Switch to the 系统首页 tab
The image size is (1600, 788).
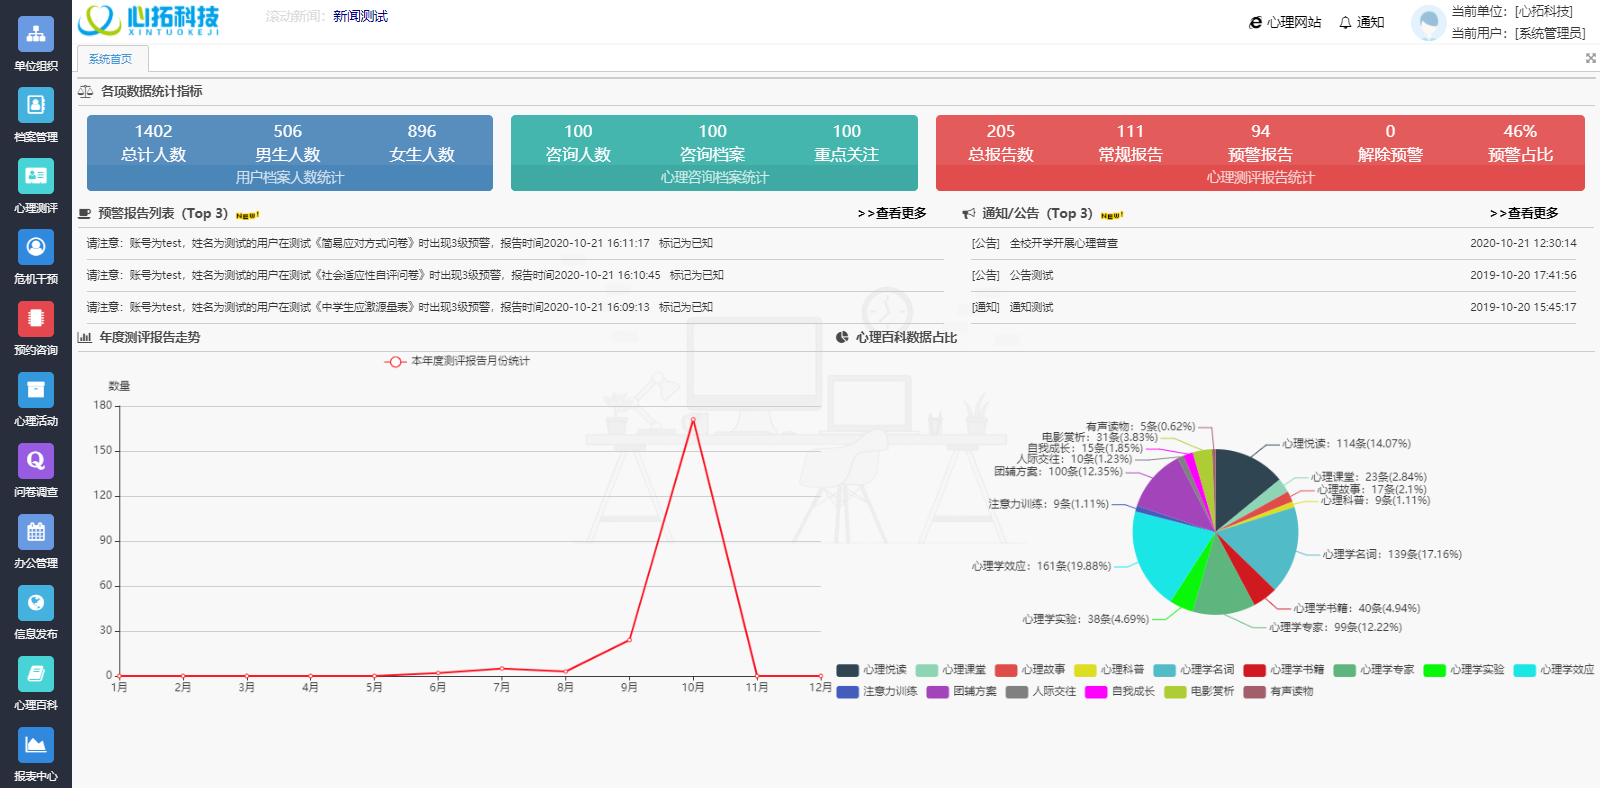tap(111, 59)
